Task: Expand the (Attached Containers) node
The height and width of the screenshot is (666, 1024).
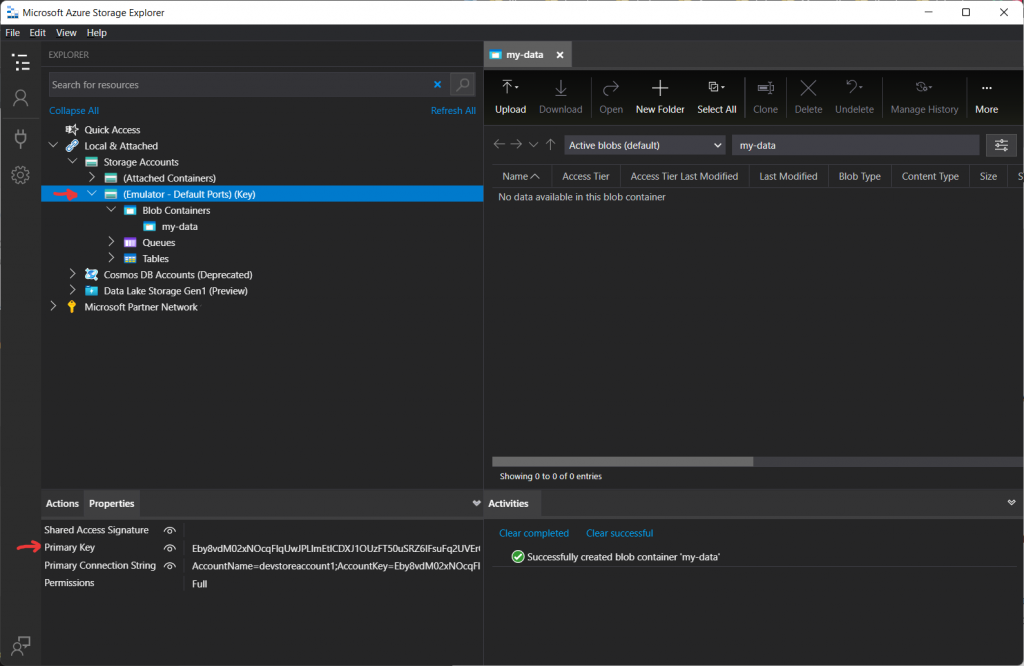Action: [92, 178]
